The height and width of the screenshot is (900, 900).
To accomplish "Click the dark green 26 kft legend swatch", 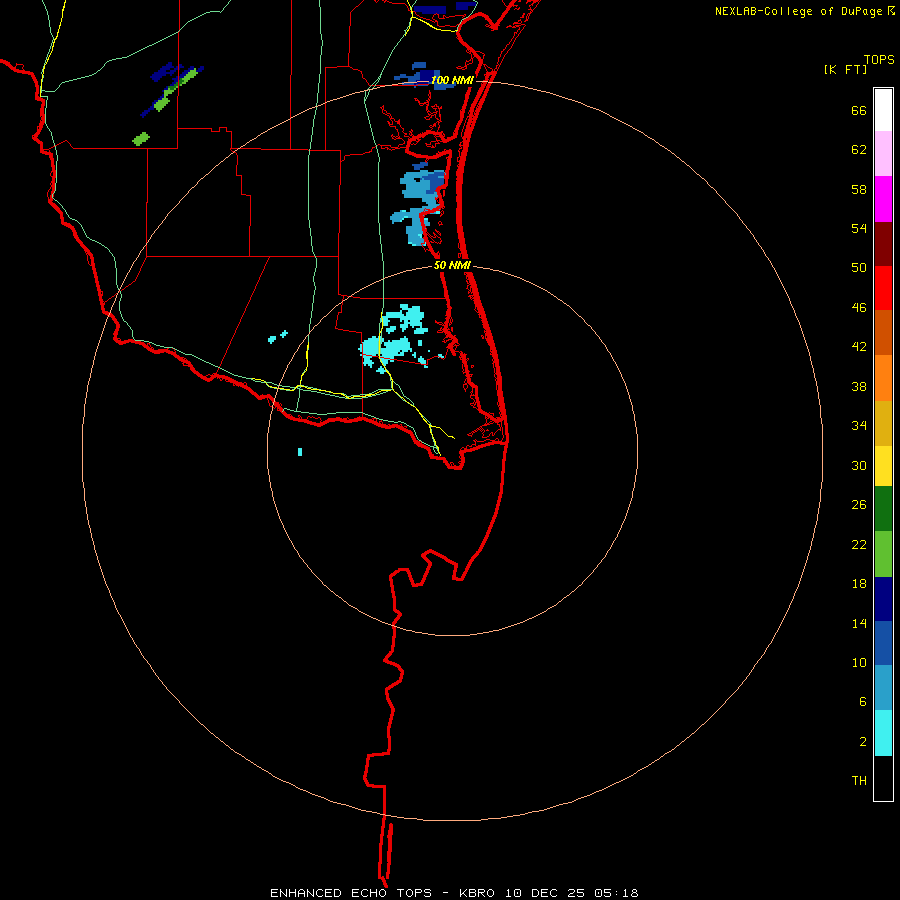I will pos(883,509).
